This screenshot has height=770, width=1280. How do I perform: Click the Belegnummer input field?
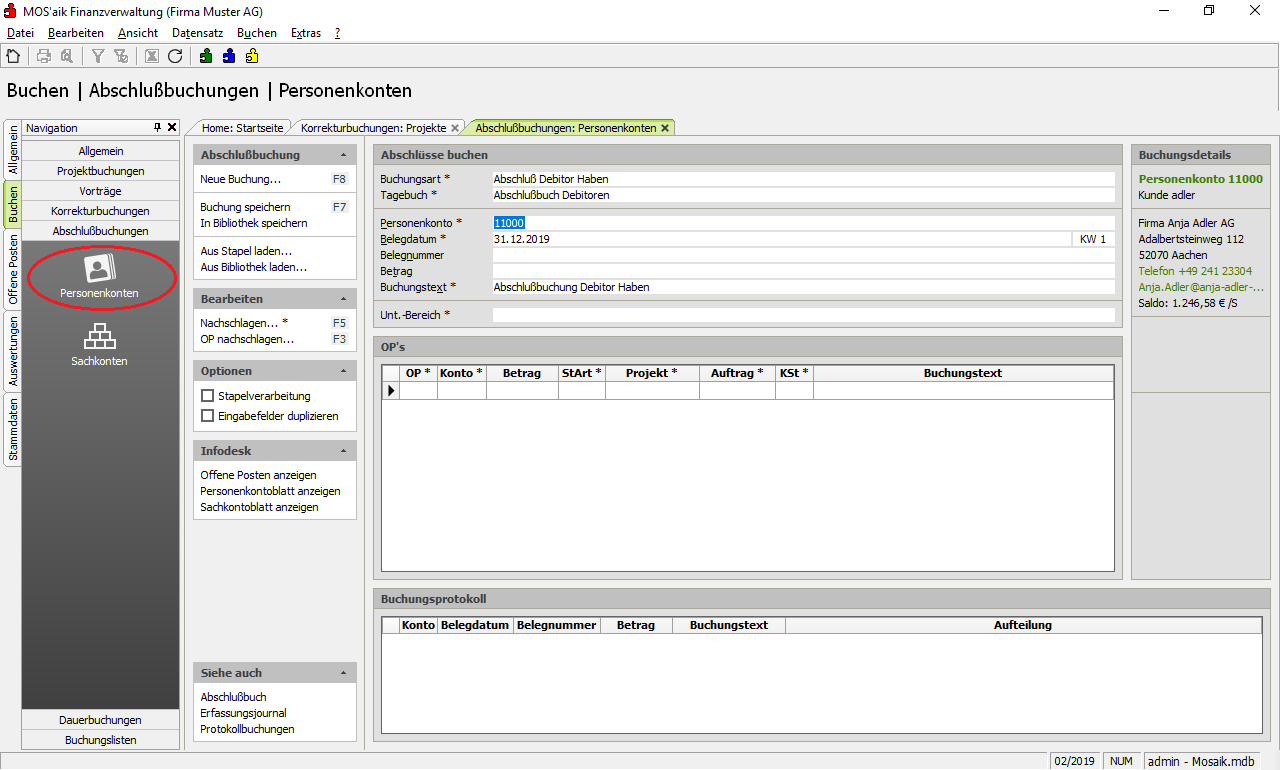point(802,255)
